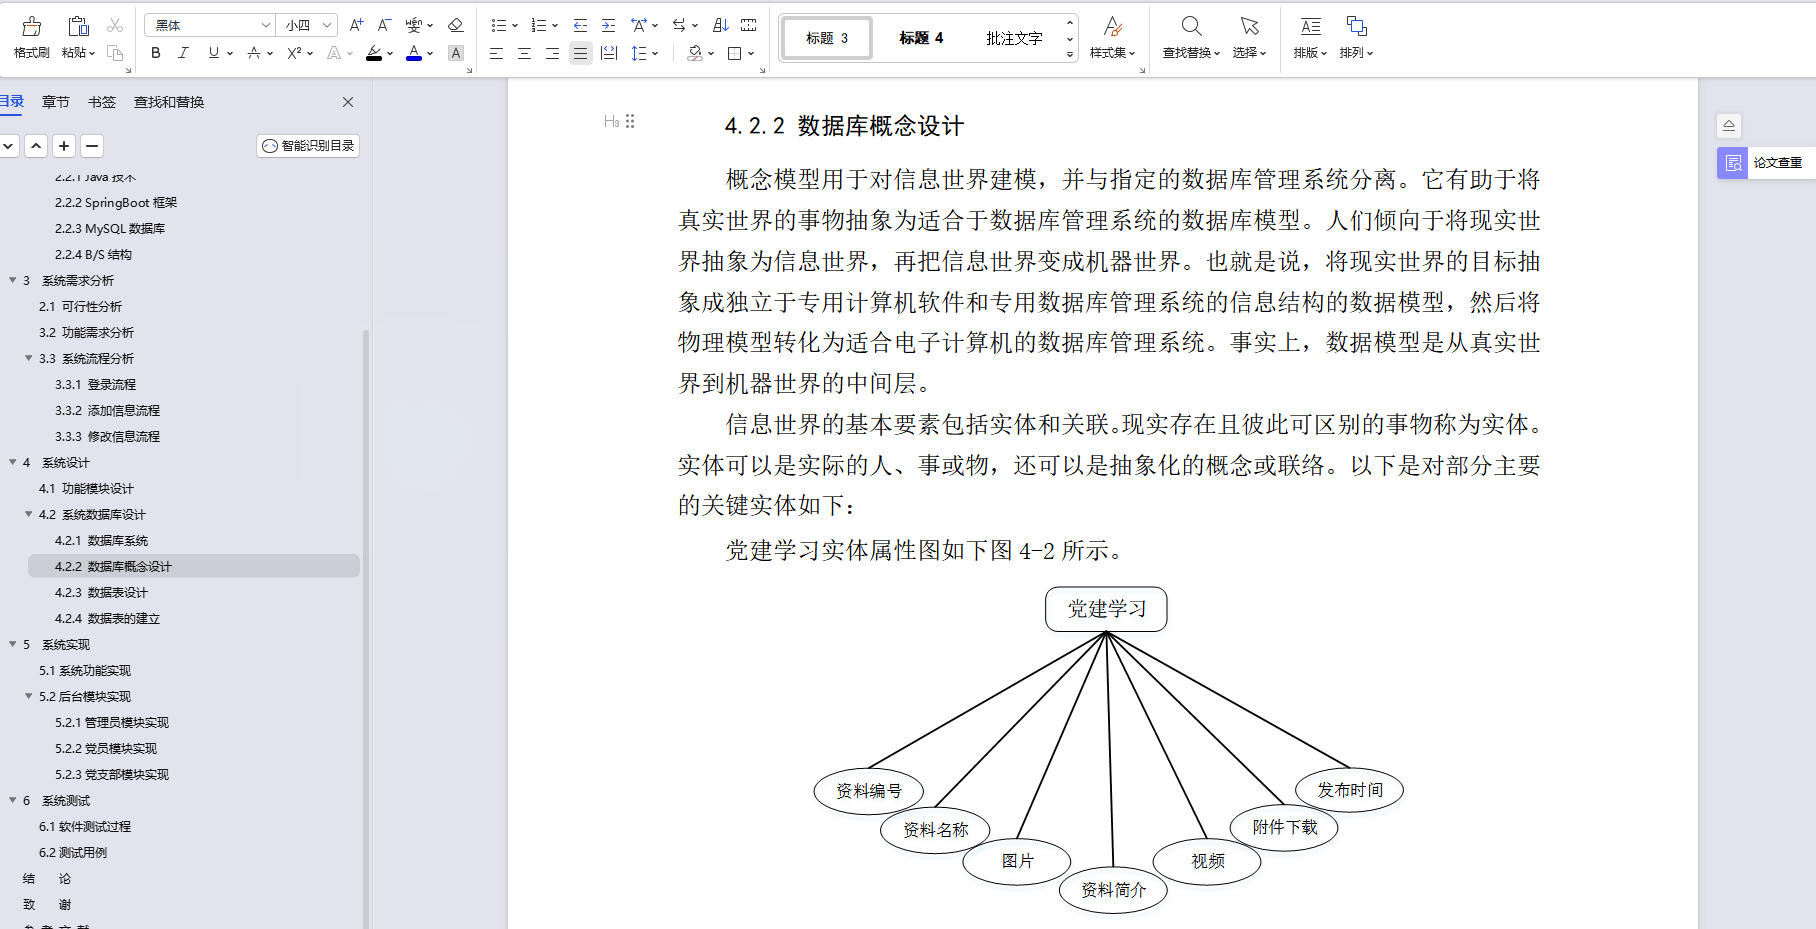Viewport: 1816px width, 929px height.
Task: Click the scissors cut icon
Action: point(115,24)
